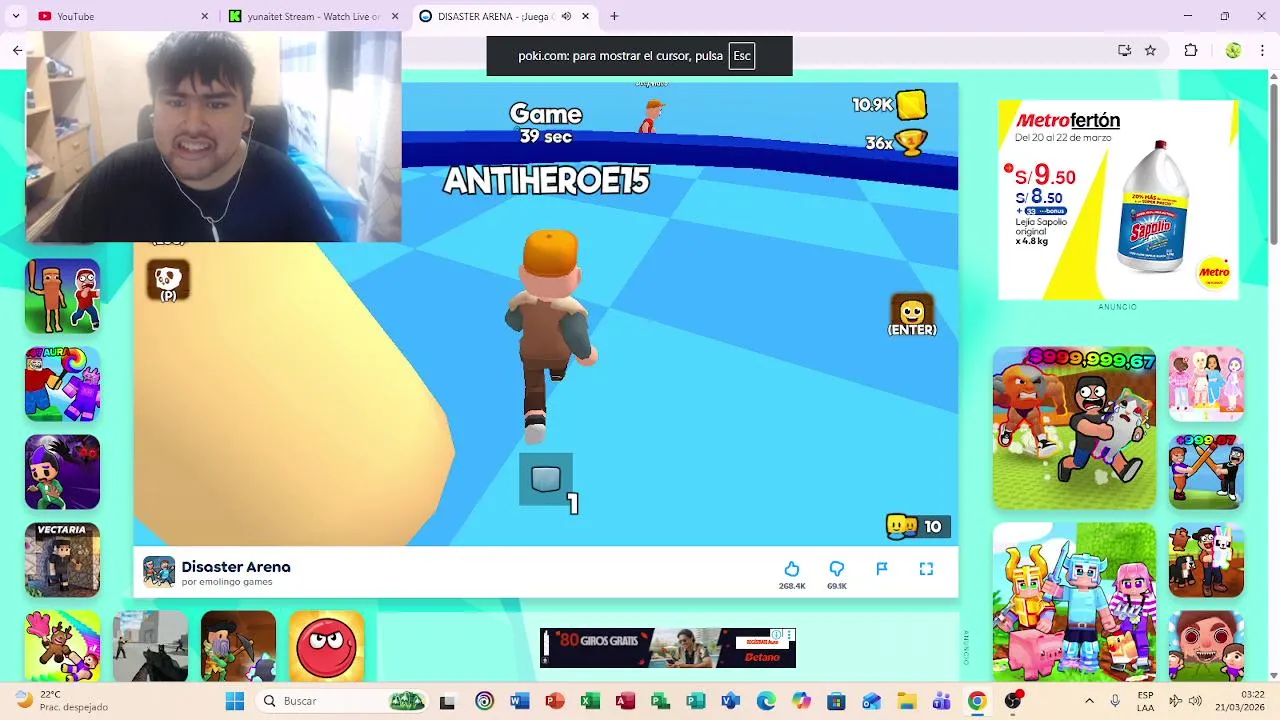Open the VECTARIA game thumbnail
Image resolution: width=1280 pixels, height=720 pixels.
click(x=62, y=560)
